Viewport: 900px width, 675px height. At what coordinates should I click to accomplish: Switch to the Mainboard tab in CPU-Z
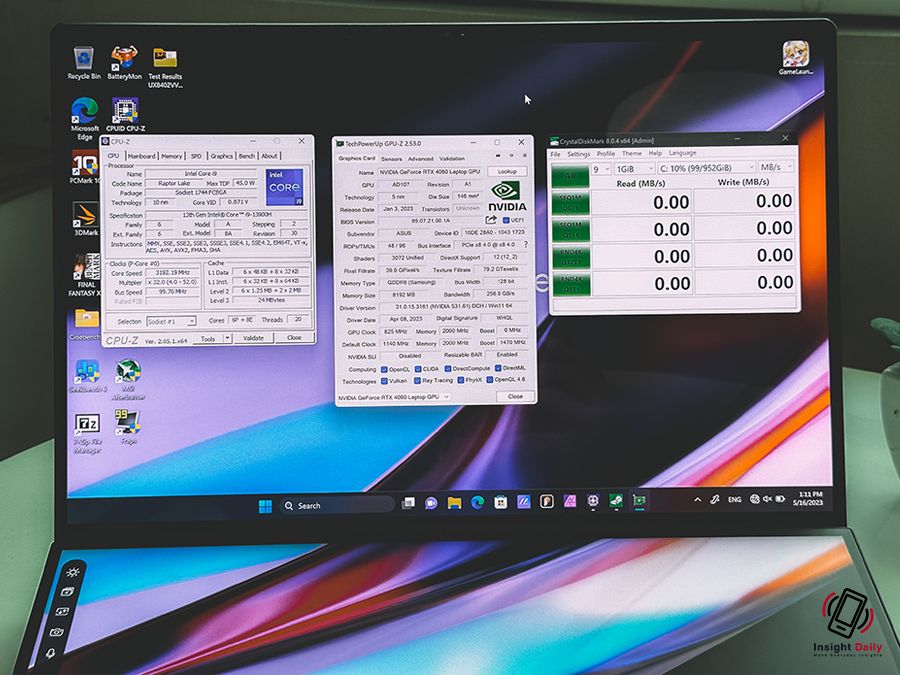[141, 156]
